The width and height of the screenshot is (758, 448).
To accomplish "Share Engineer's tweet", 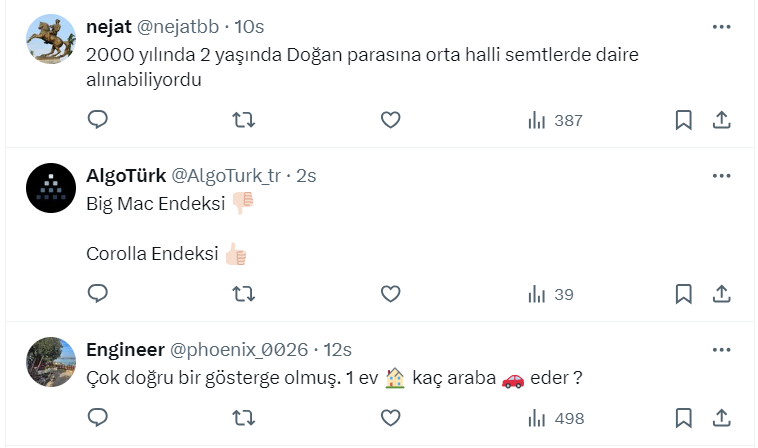I will pyautogui.click(x=721, y=417).
